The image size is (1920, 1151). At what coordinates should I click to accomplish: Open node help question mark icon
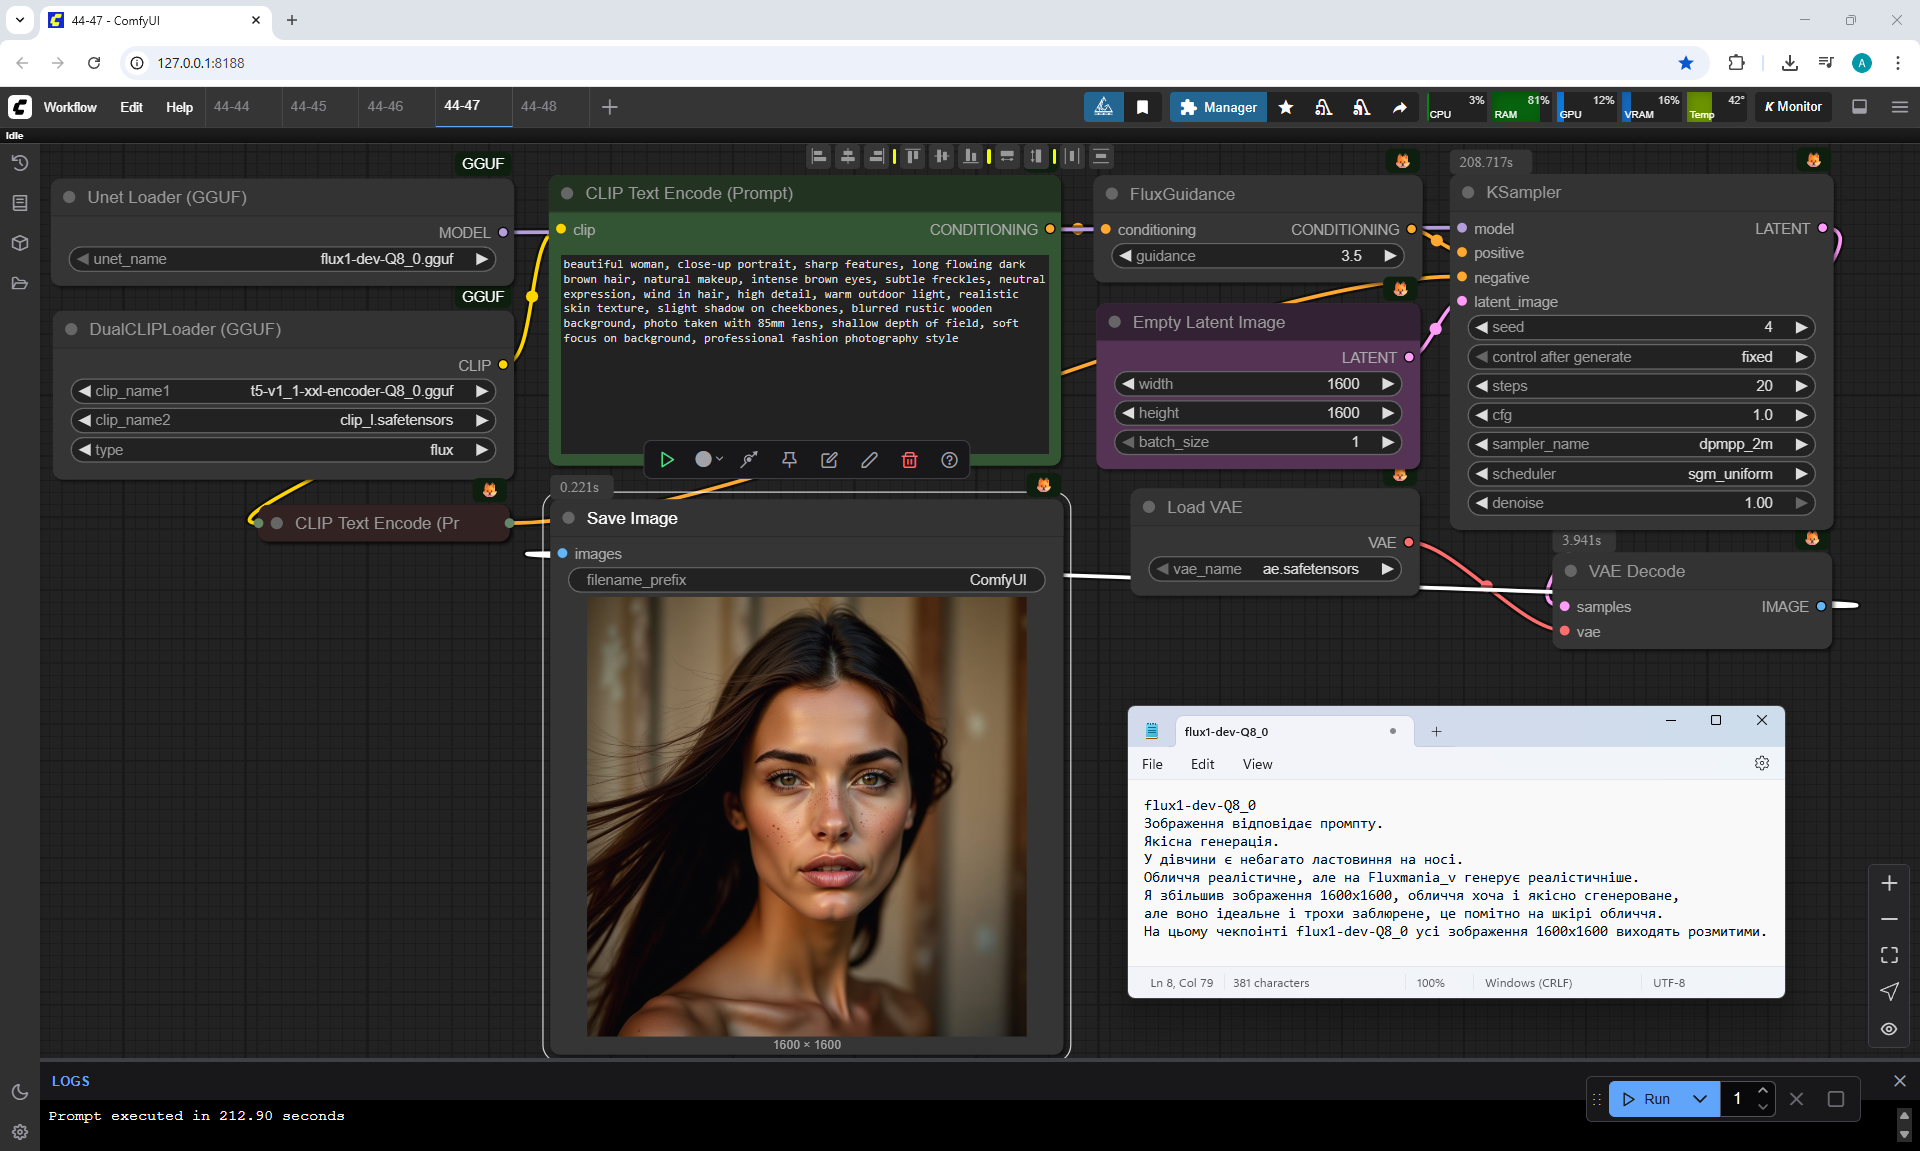click(949, 460)
